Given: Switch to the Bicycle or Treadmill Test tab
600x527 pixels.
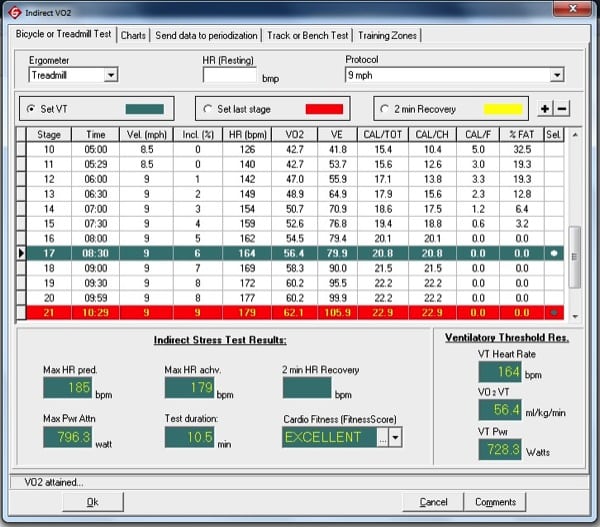Looking at the screenshot, I should pyautogui.click(x=63, y=34).
